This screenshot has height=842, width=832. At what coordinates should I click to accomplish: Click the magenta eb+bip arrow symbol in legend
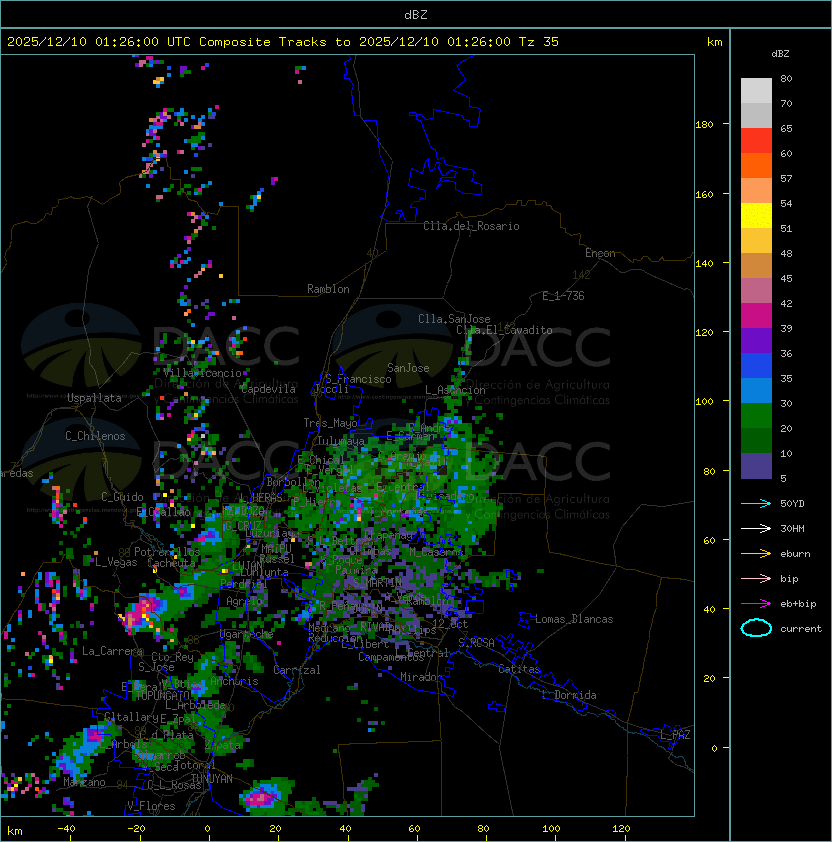click(x=756, y=604)
